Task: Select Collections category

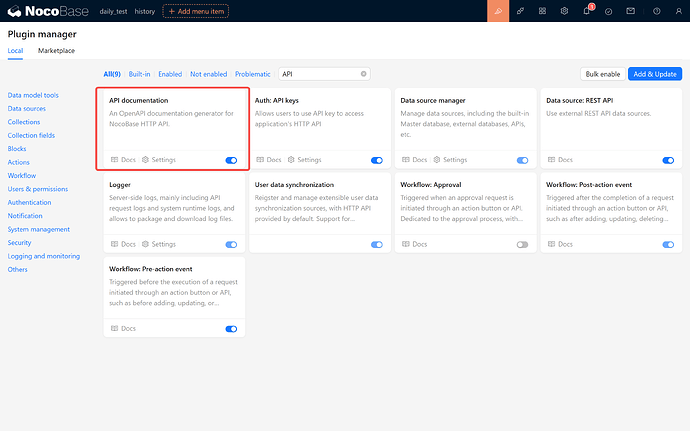Action: click(x=24, y=122)
